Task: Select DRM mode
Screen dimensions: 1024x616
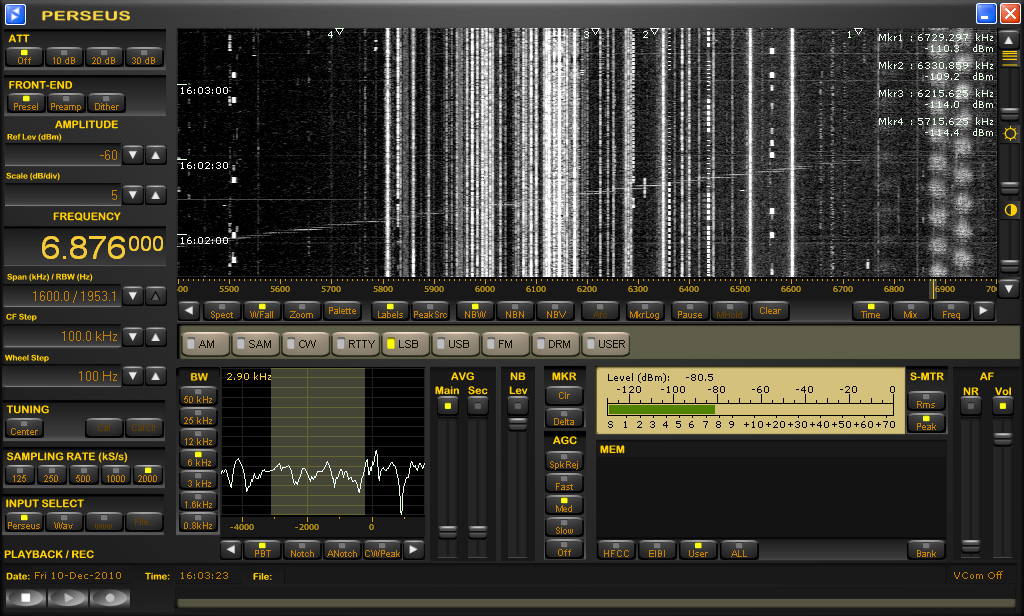Action: click(x=555, y=344)
